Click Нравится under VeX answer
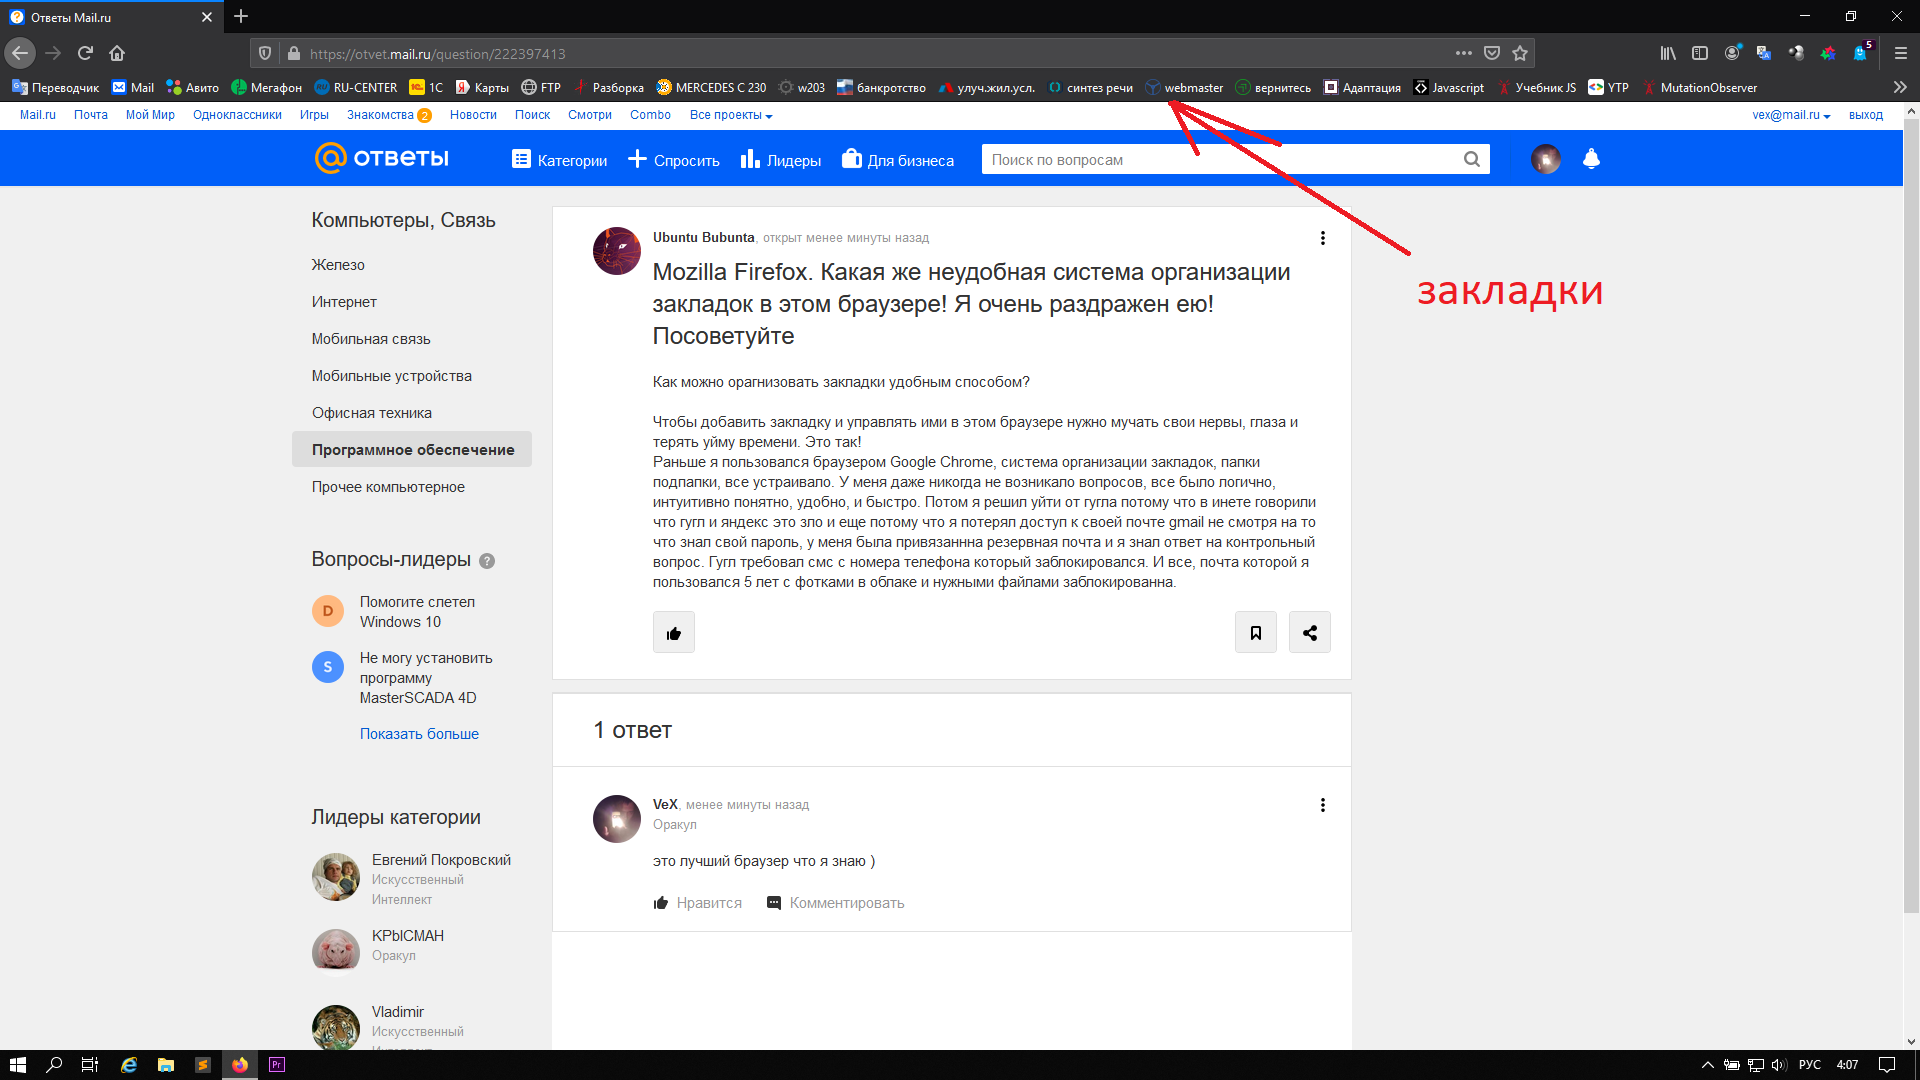The width and height of the screenshot is (1920, 1080). tap(698, 903)
